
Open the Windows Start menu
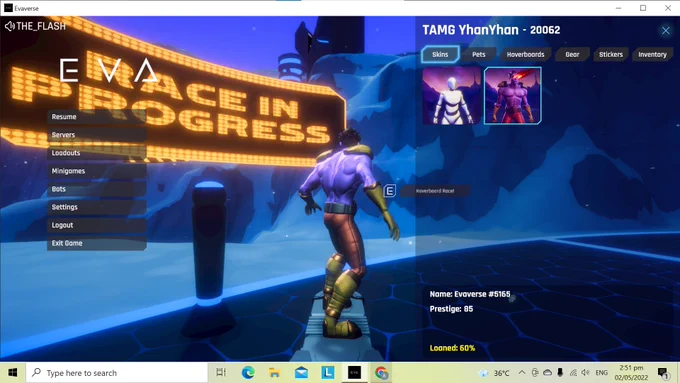click(13, 373)
